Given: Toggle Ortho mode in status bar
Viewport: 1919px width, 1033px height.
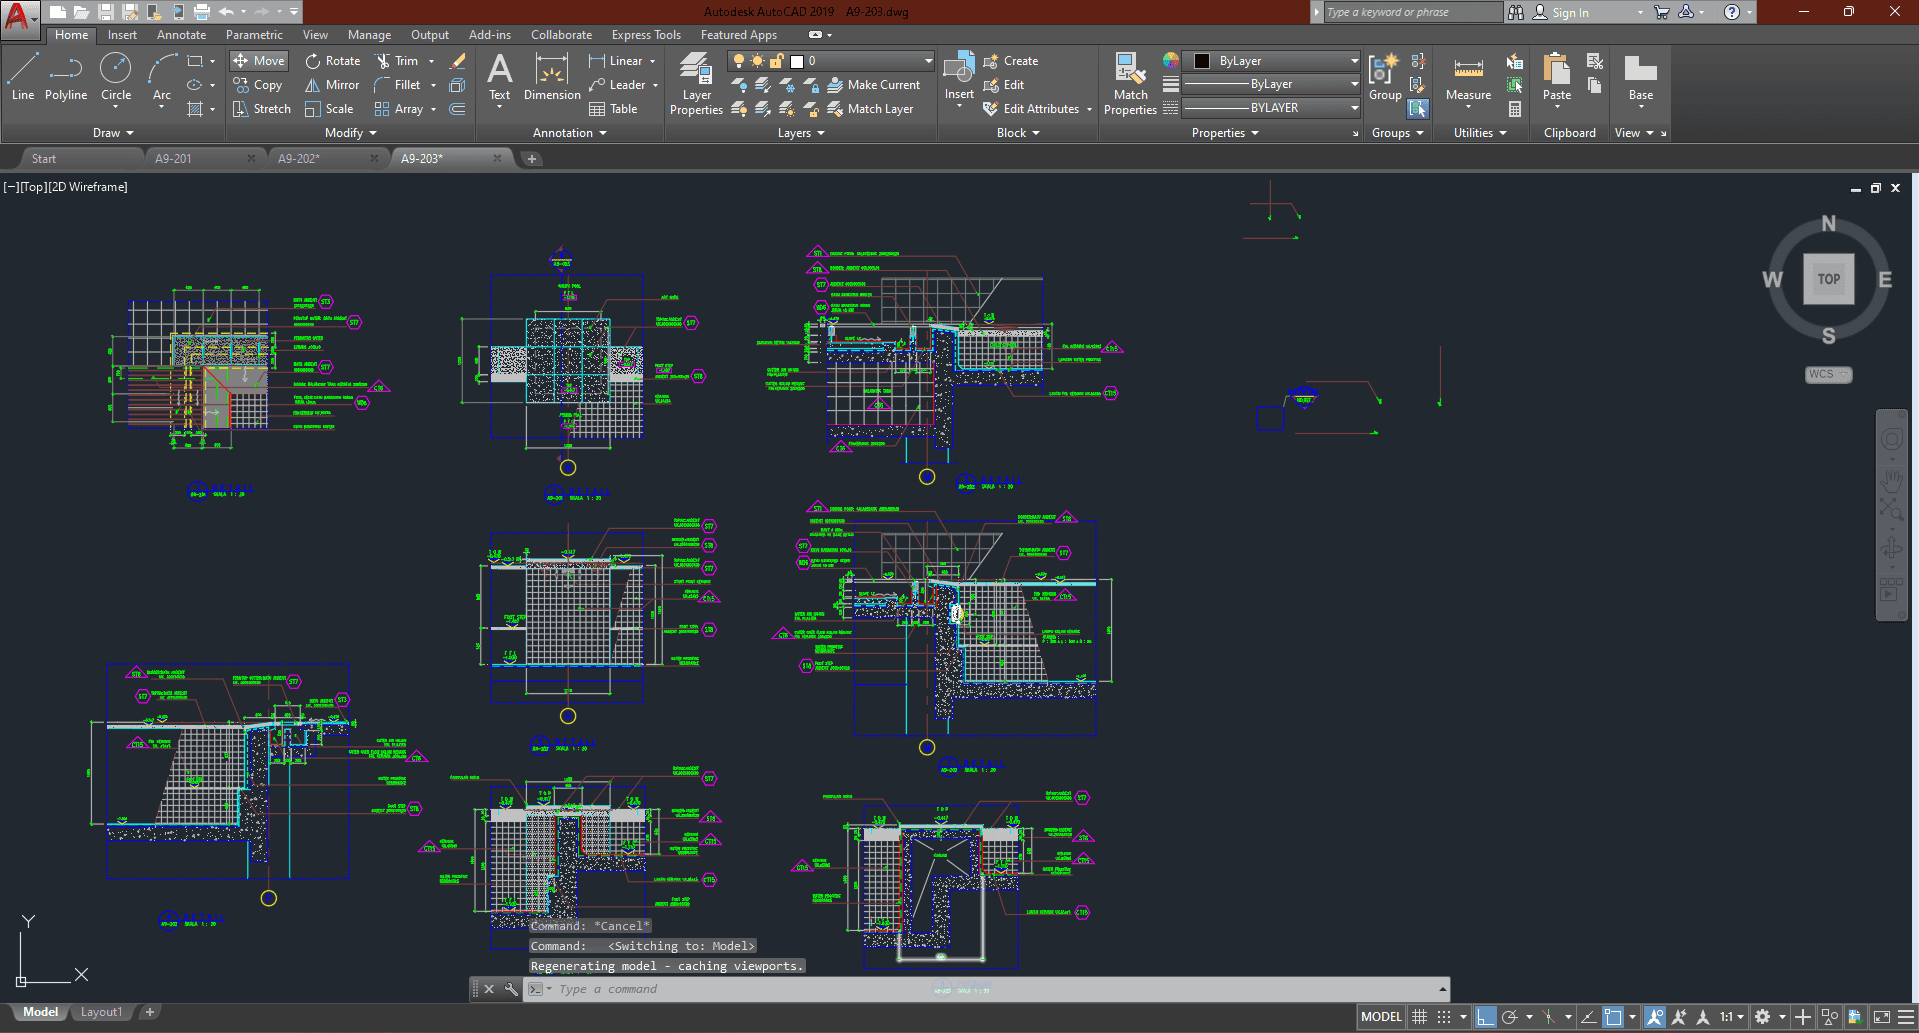Looking at the screenshot, I should 1485,1017.
